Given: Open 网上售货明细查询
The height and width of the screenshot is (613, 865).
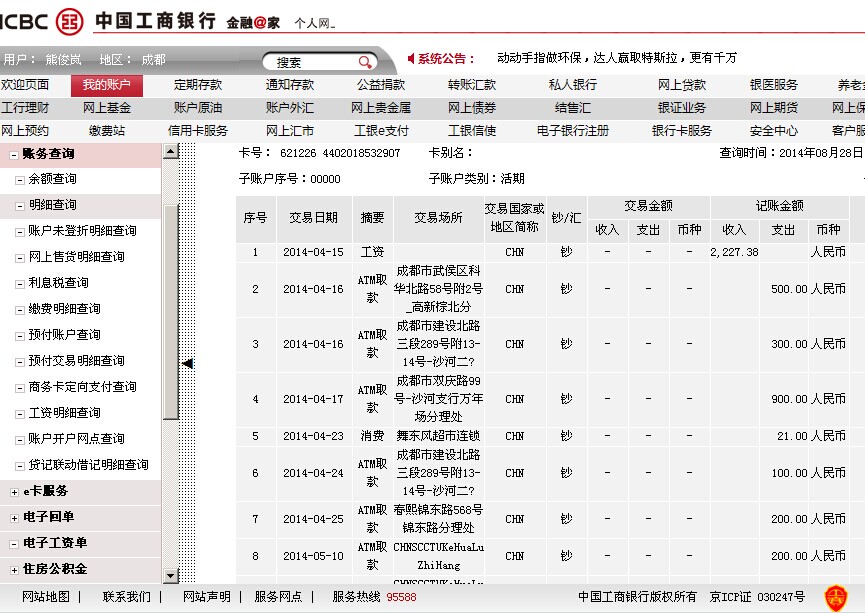Looking at the screenshot, I should coord(76,257).
